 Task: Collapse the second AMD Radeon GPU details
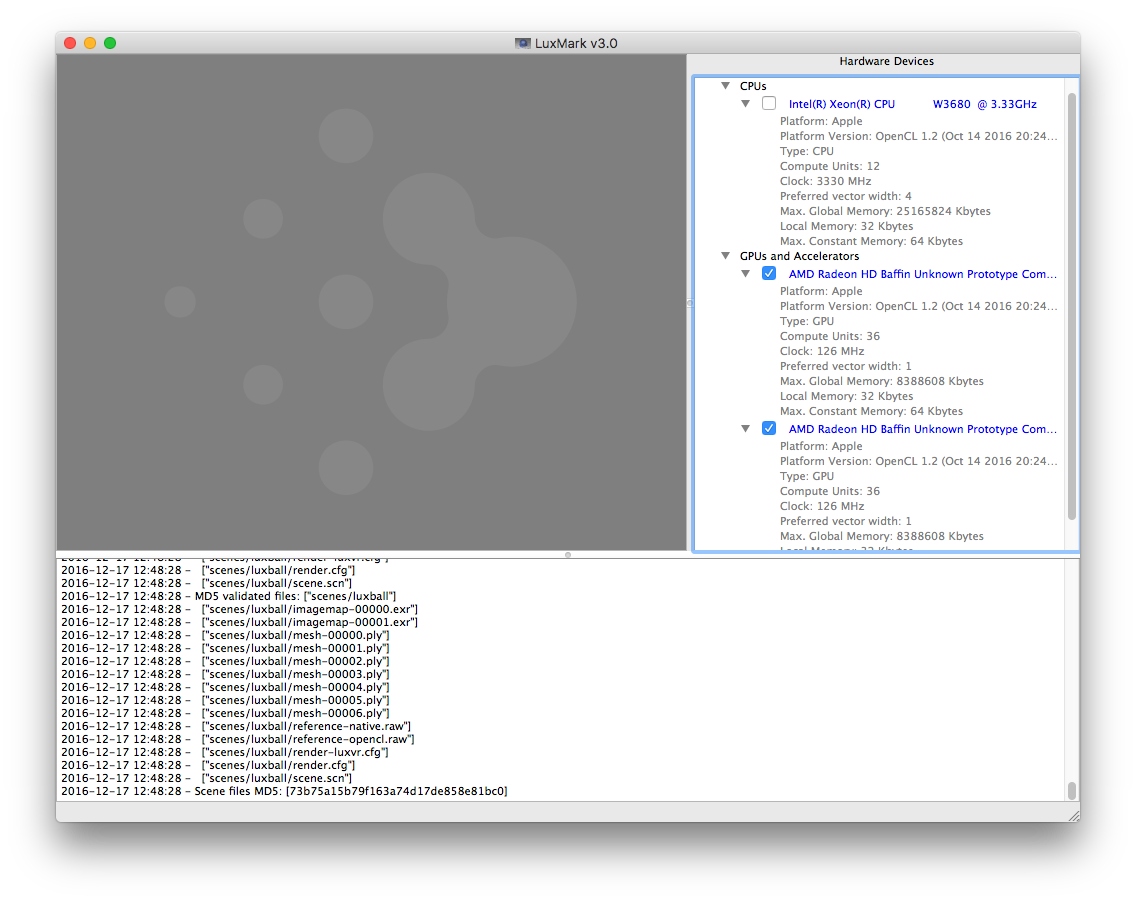pos(746,429)
